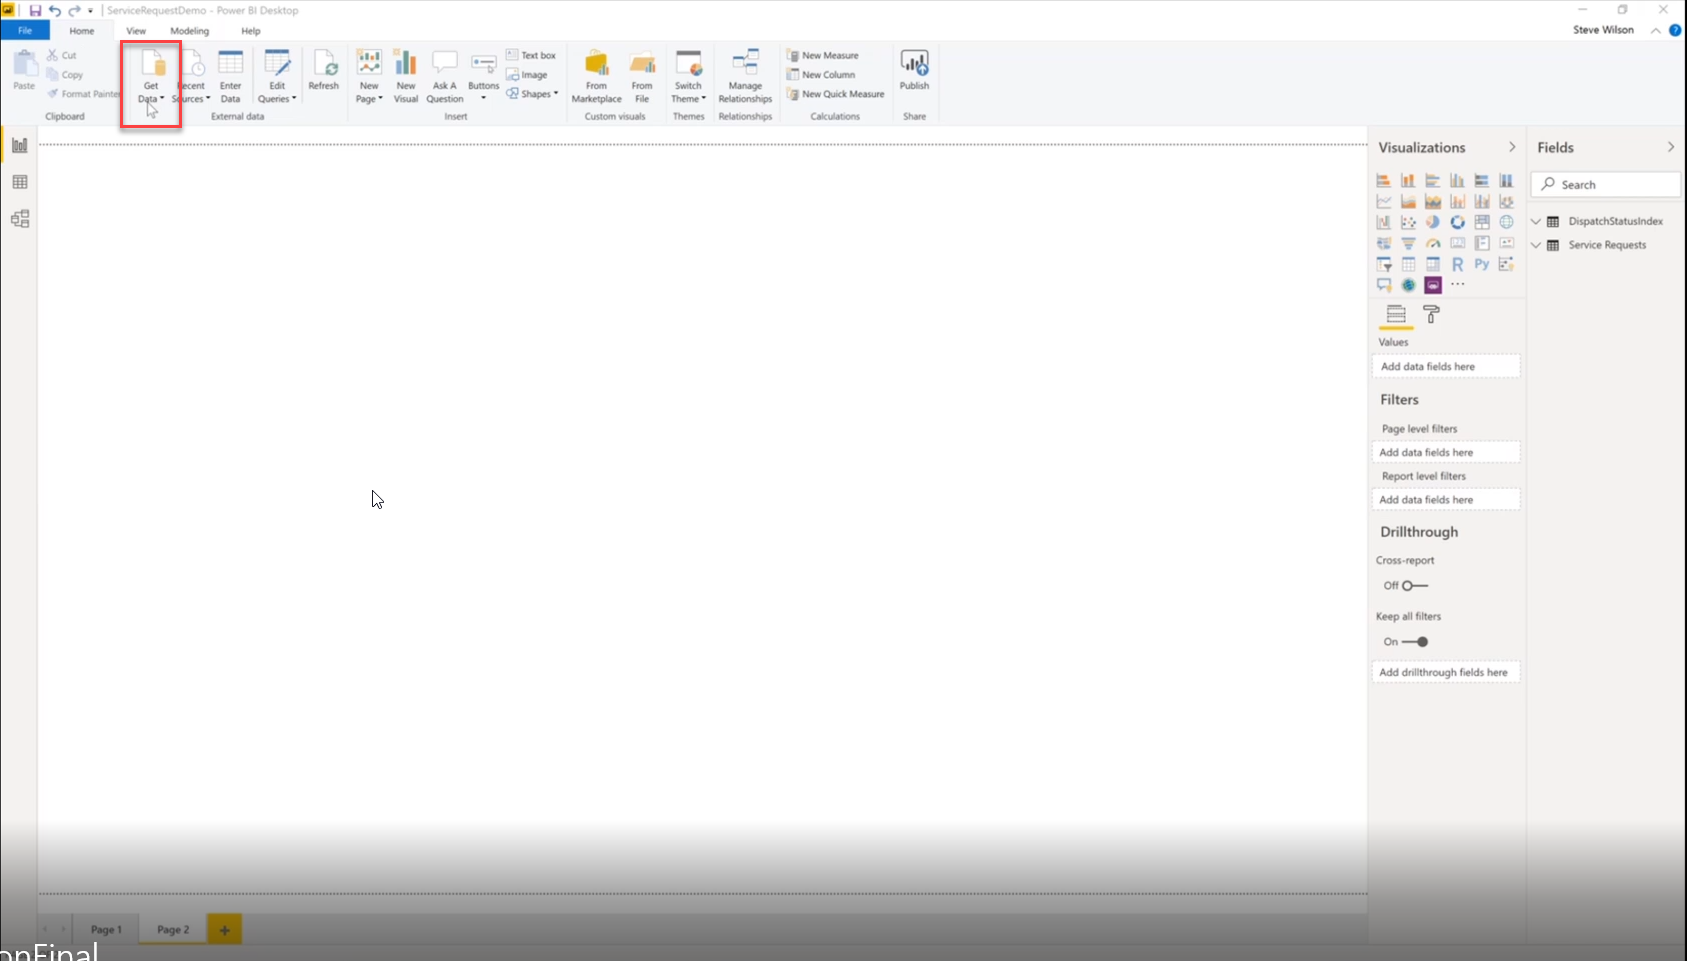Switch to Model view in the sidebar
This screenshot has height=961, width=1687.
20,219
